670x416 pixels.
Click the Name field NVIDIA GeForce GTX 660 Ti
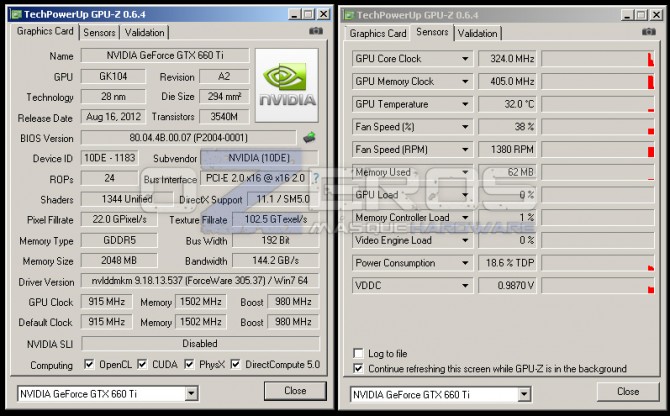point(165,55)
